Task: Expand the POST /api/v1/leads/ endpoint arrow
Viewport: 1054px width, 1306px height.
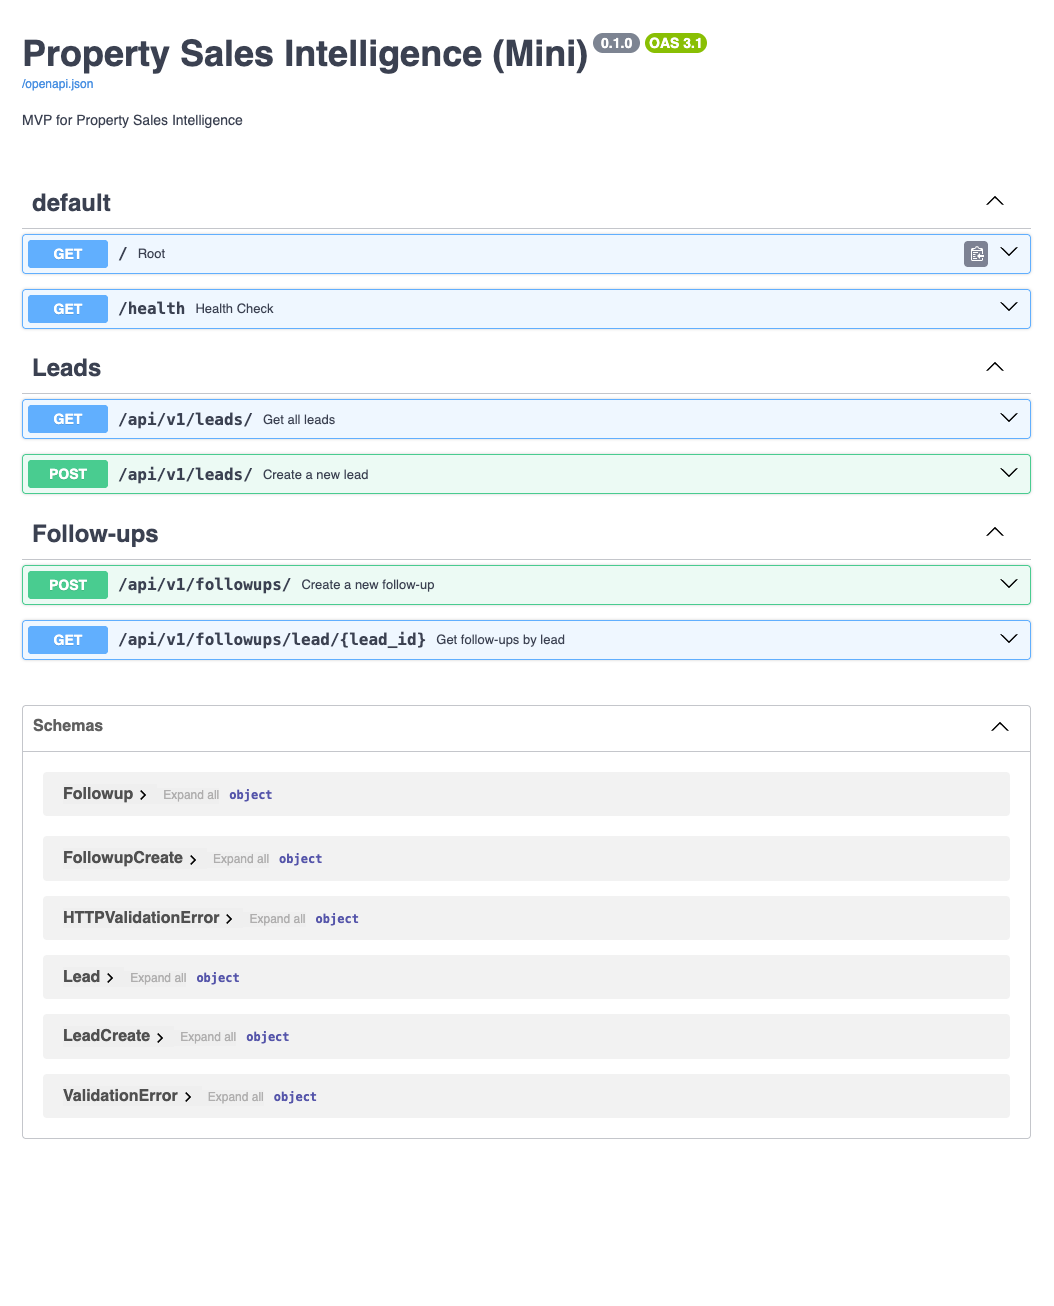Action: pyautogui.click(x=1008, y=473)
